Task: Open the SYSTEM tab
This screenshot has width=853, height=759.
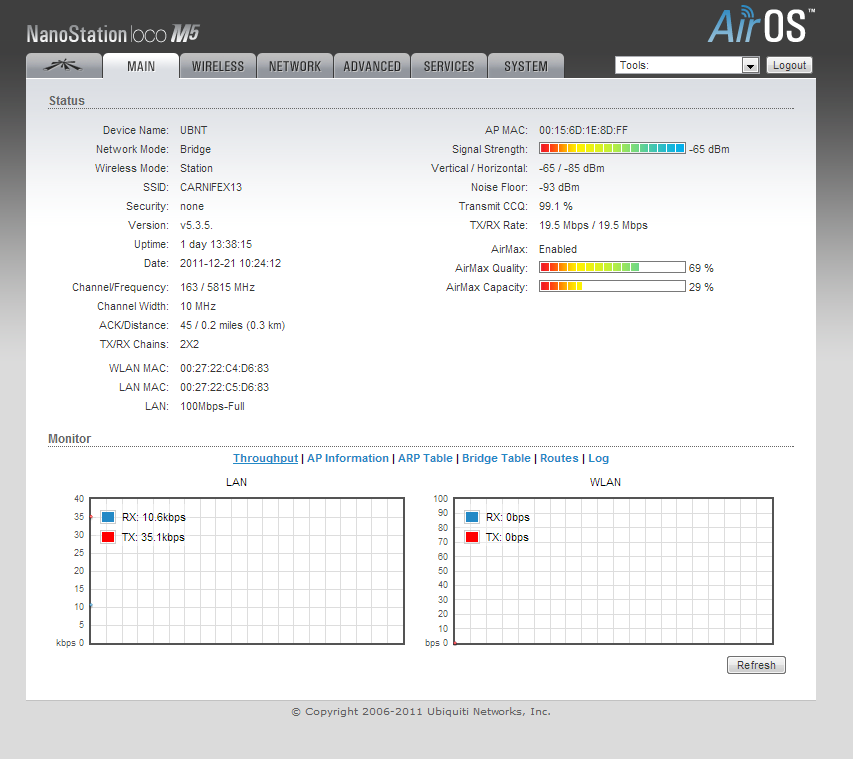Action: (x=526, y=66)
